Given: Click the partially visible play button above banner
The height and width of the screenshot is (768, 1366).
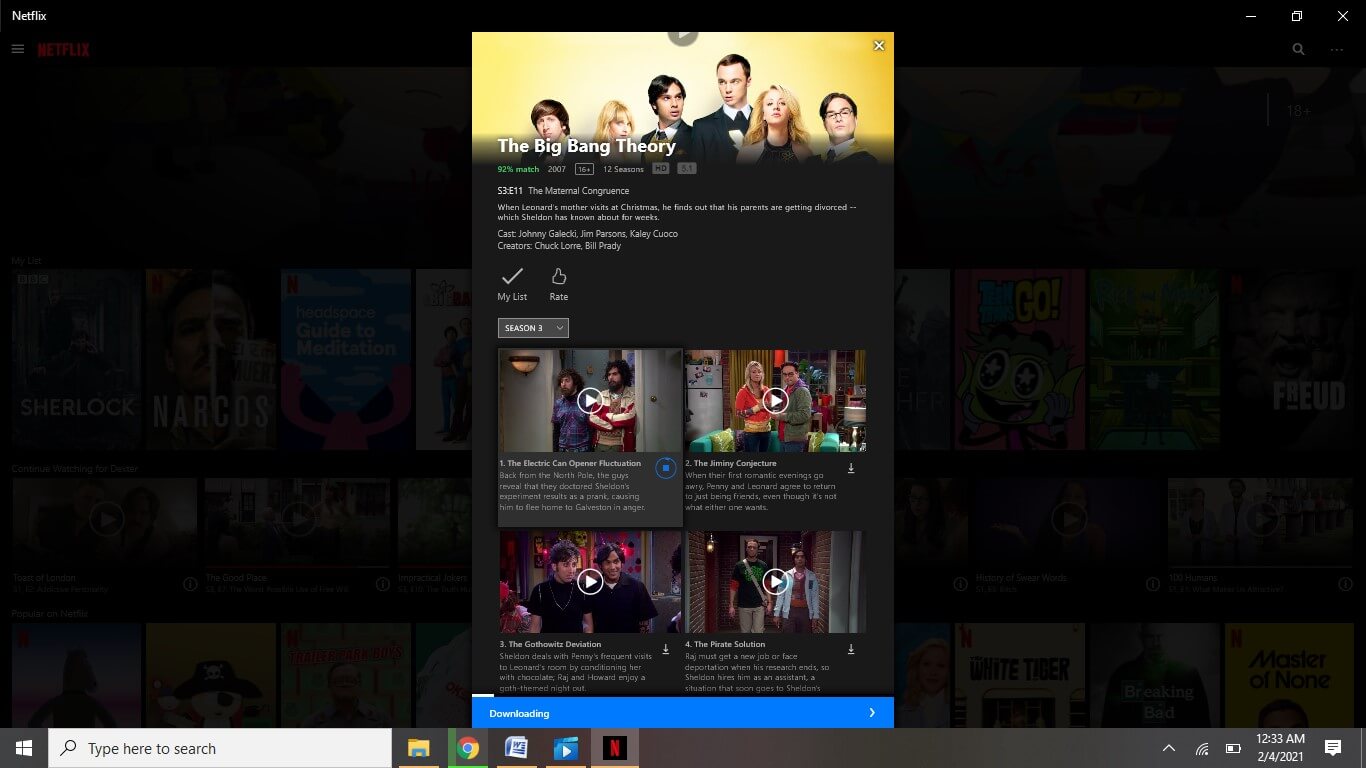Looking at the screenshot, I should pos(682,37).
